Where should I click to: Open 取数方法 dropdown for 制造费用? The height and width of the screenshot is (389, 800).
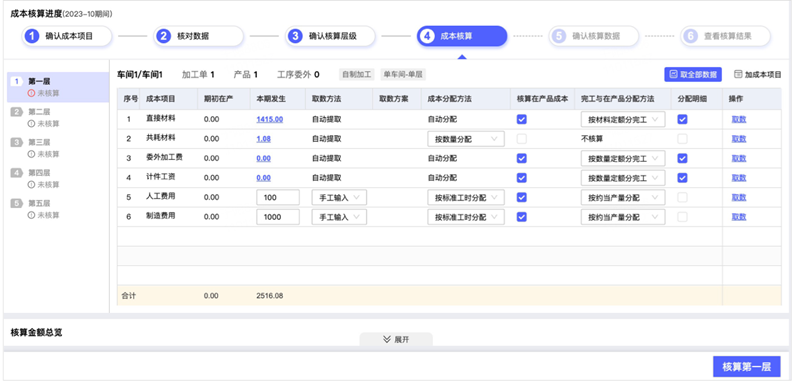pos(339,217)
